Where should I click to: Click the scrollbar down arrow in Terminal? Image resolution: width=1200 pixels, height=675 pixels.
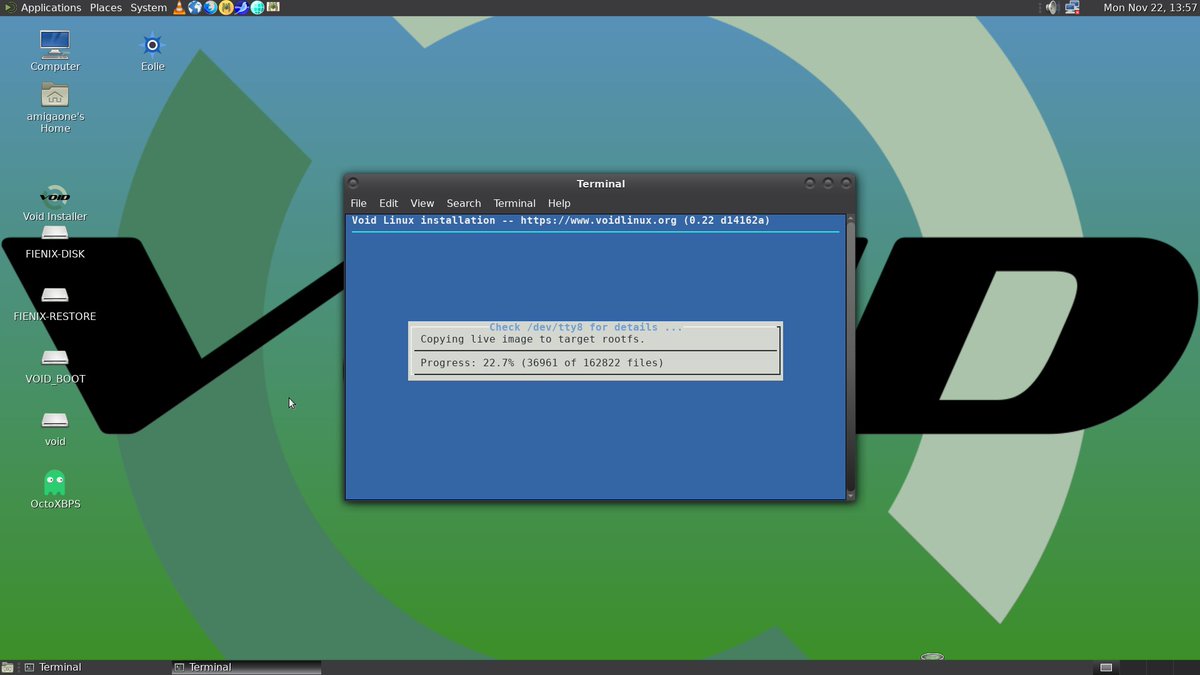(x=851, y=495)
